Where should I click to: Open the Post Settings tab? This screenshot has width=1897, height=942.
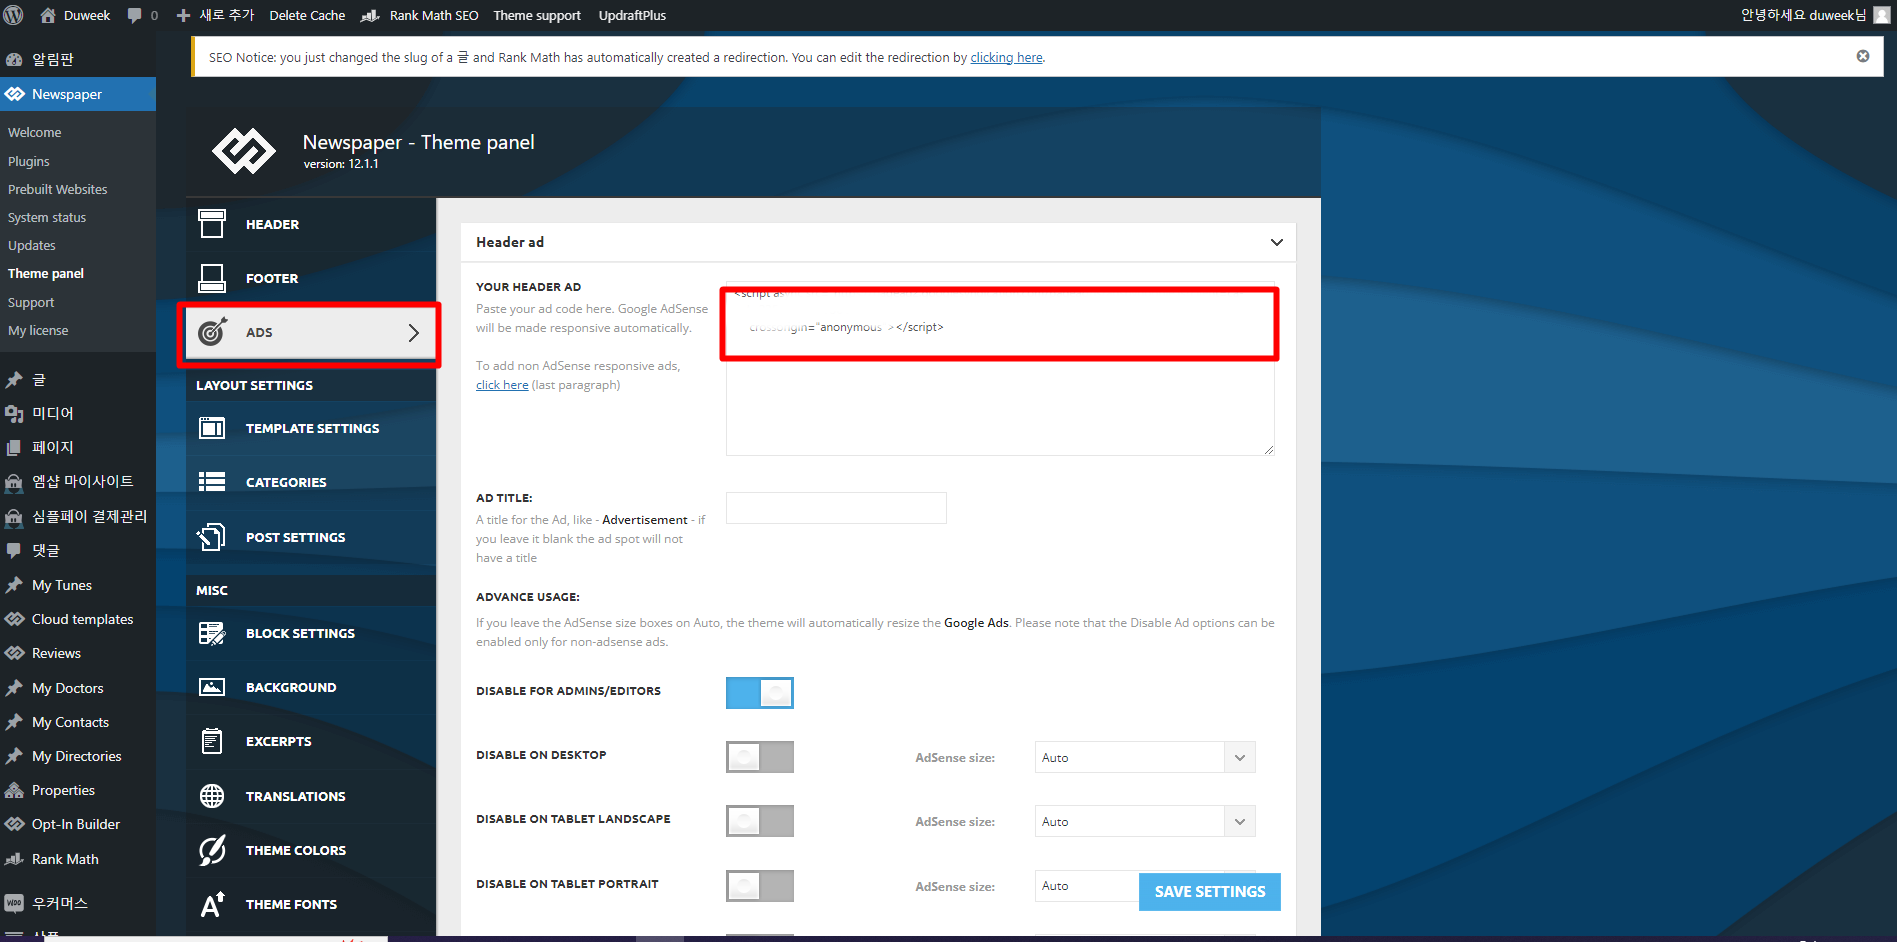tap(311, 537)
